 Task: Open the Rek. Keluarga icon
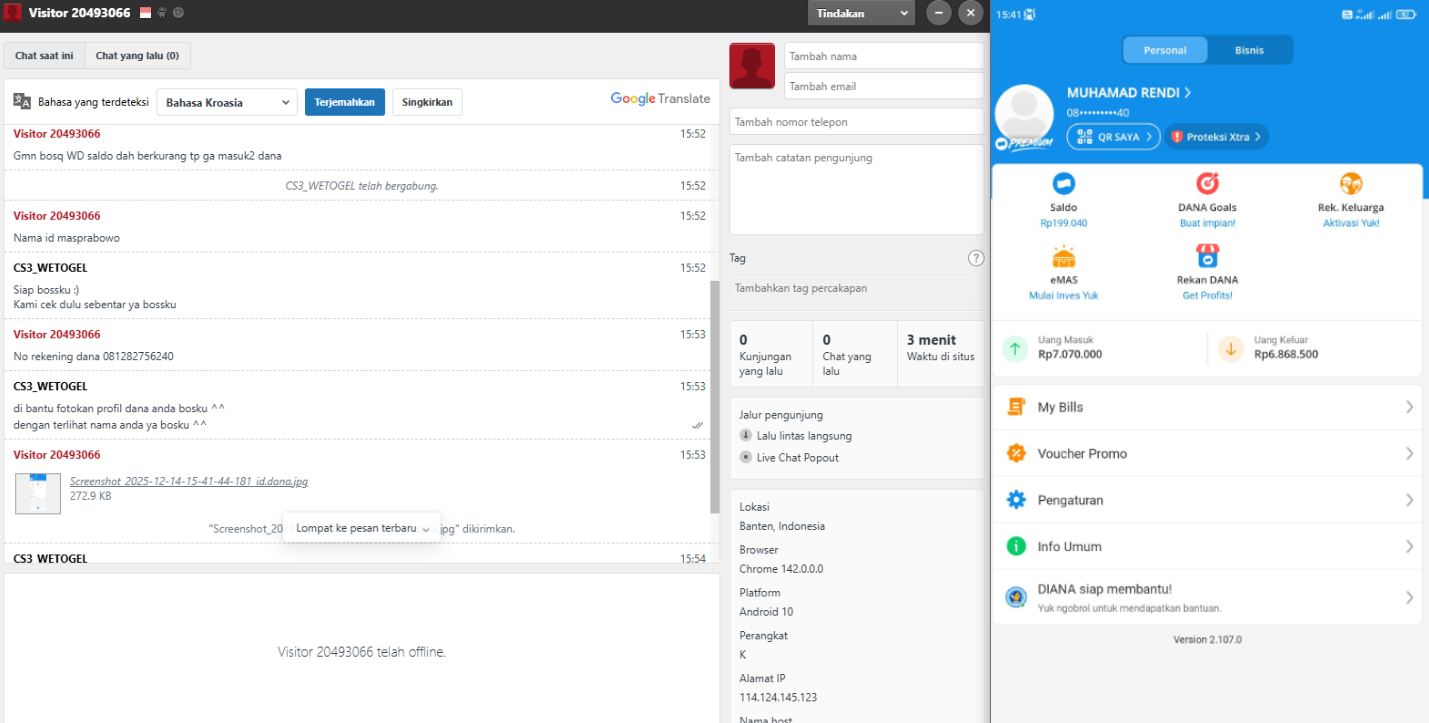(1351, 184)
